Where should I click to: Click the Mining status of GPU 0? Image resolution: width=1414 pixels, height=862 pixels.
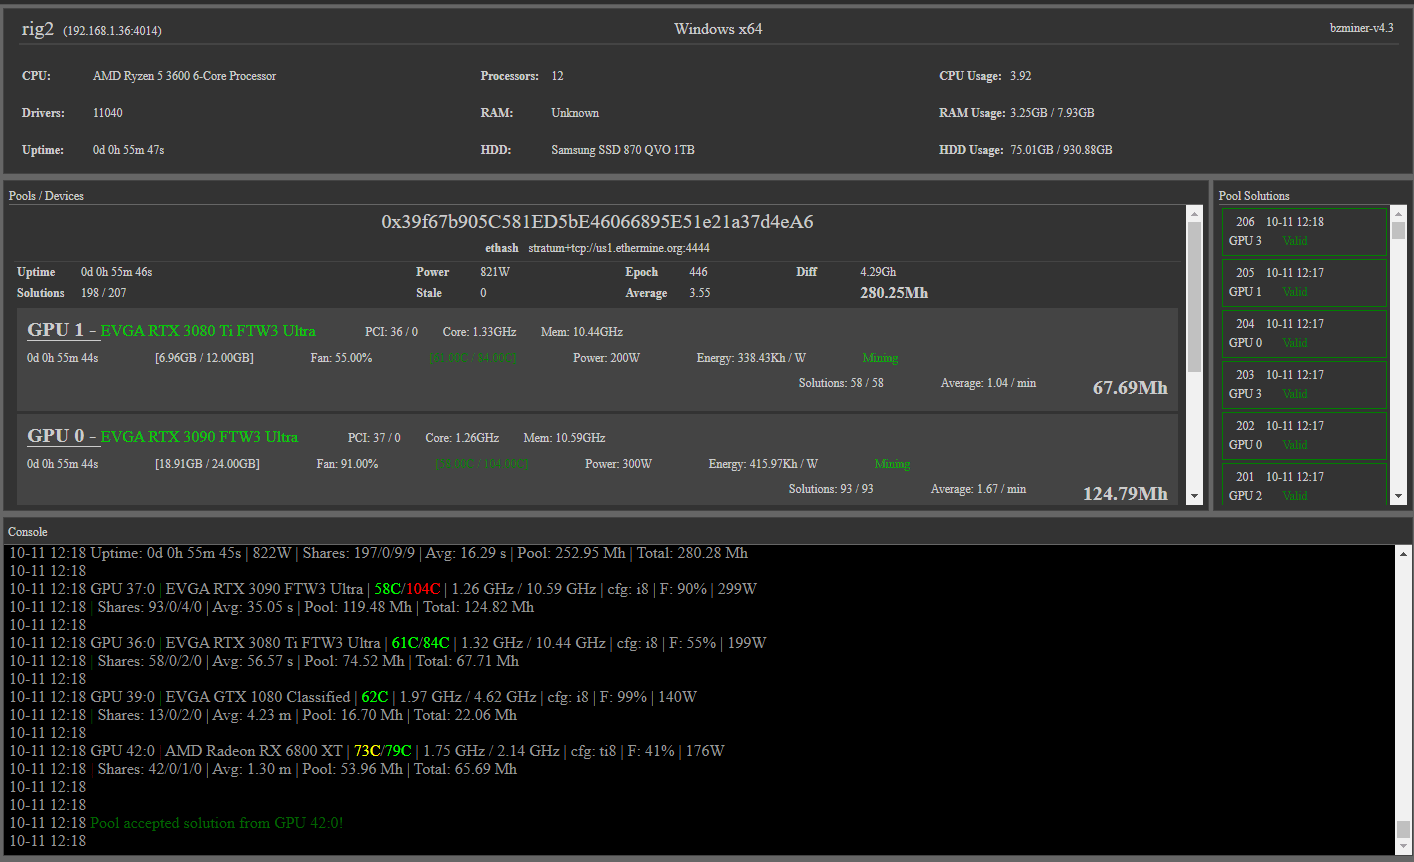(x=892, y=464)
